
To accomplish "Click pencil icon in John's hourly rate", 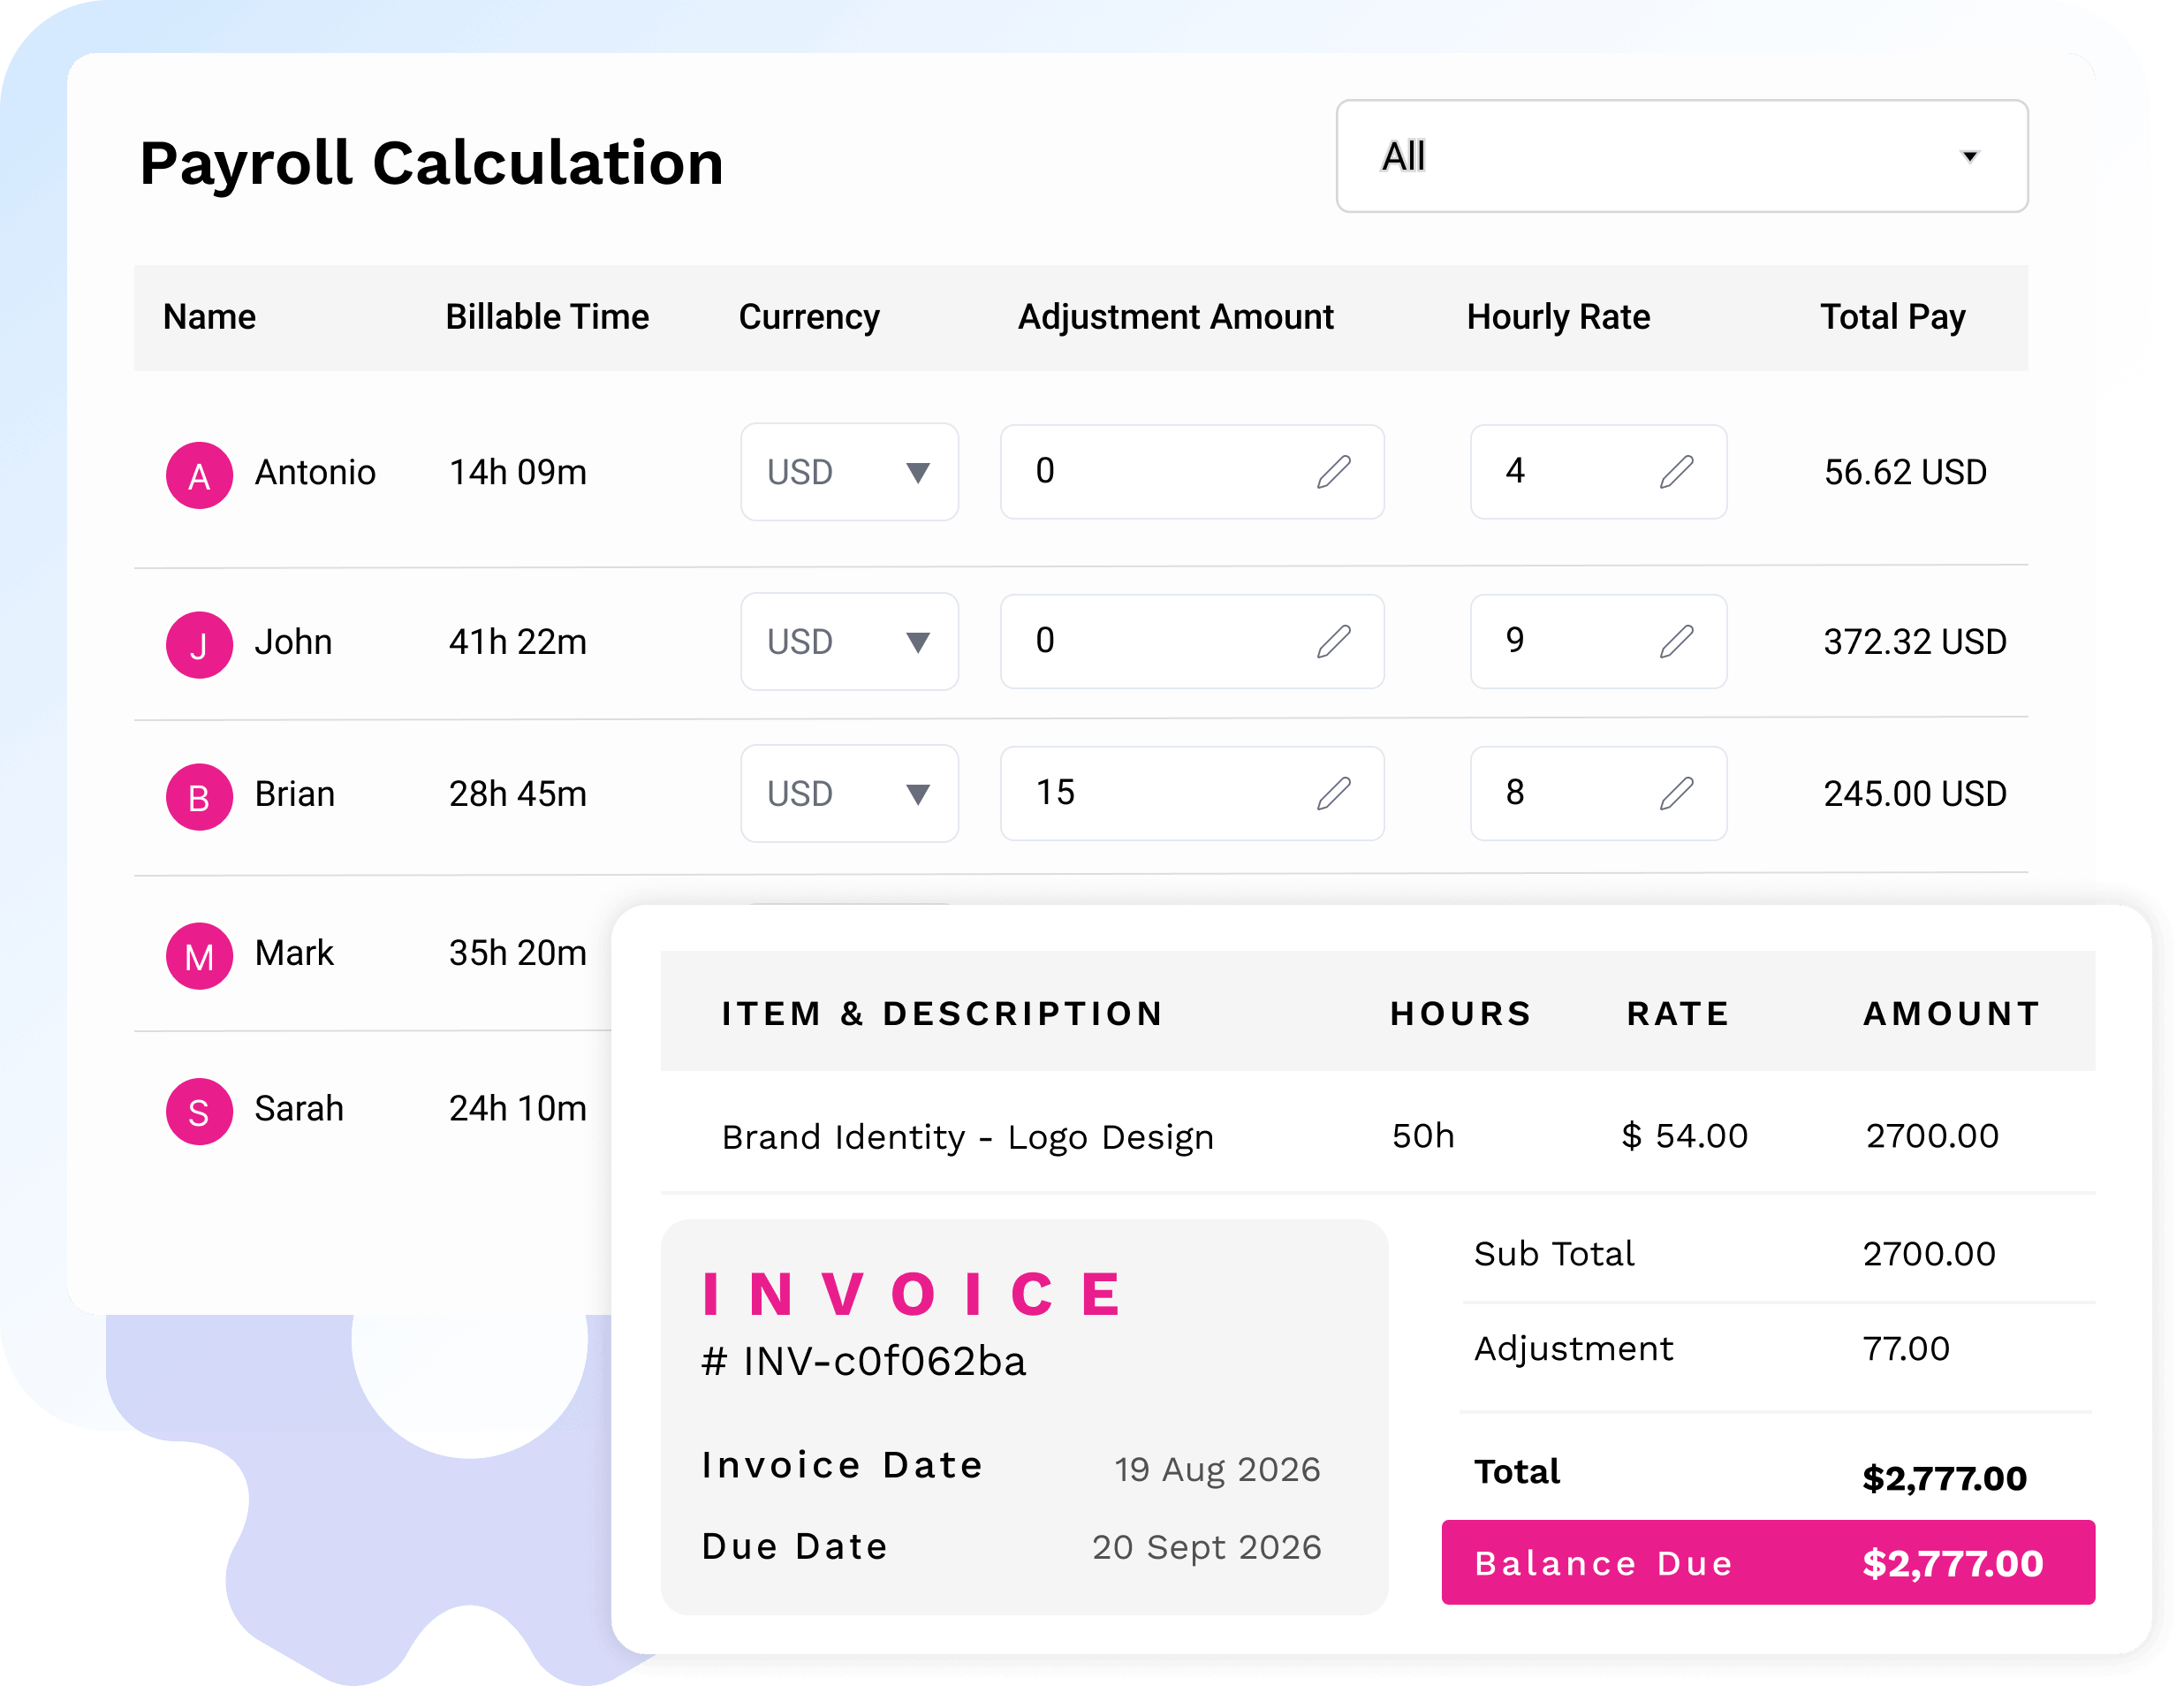I will point(1677,641).
